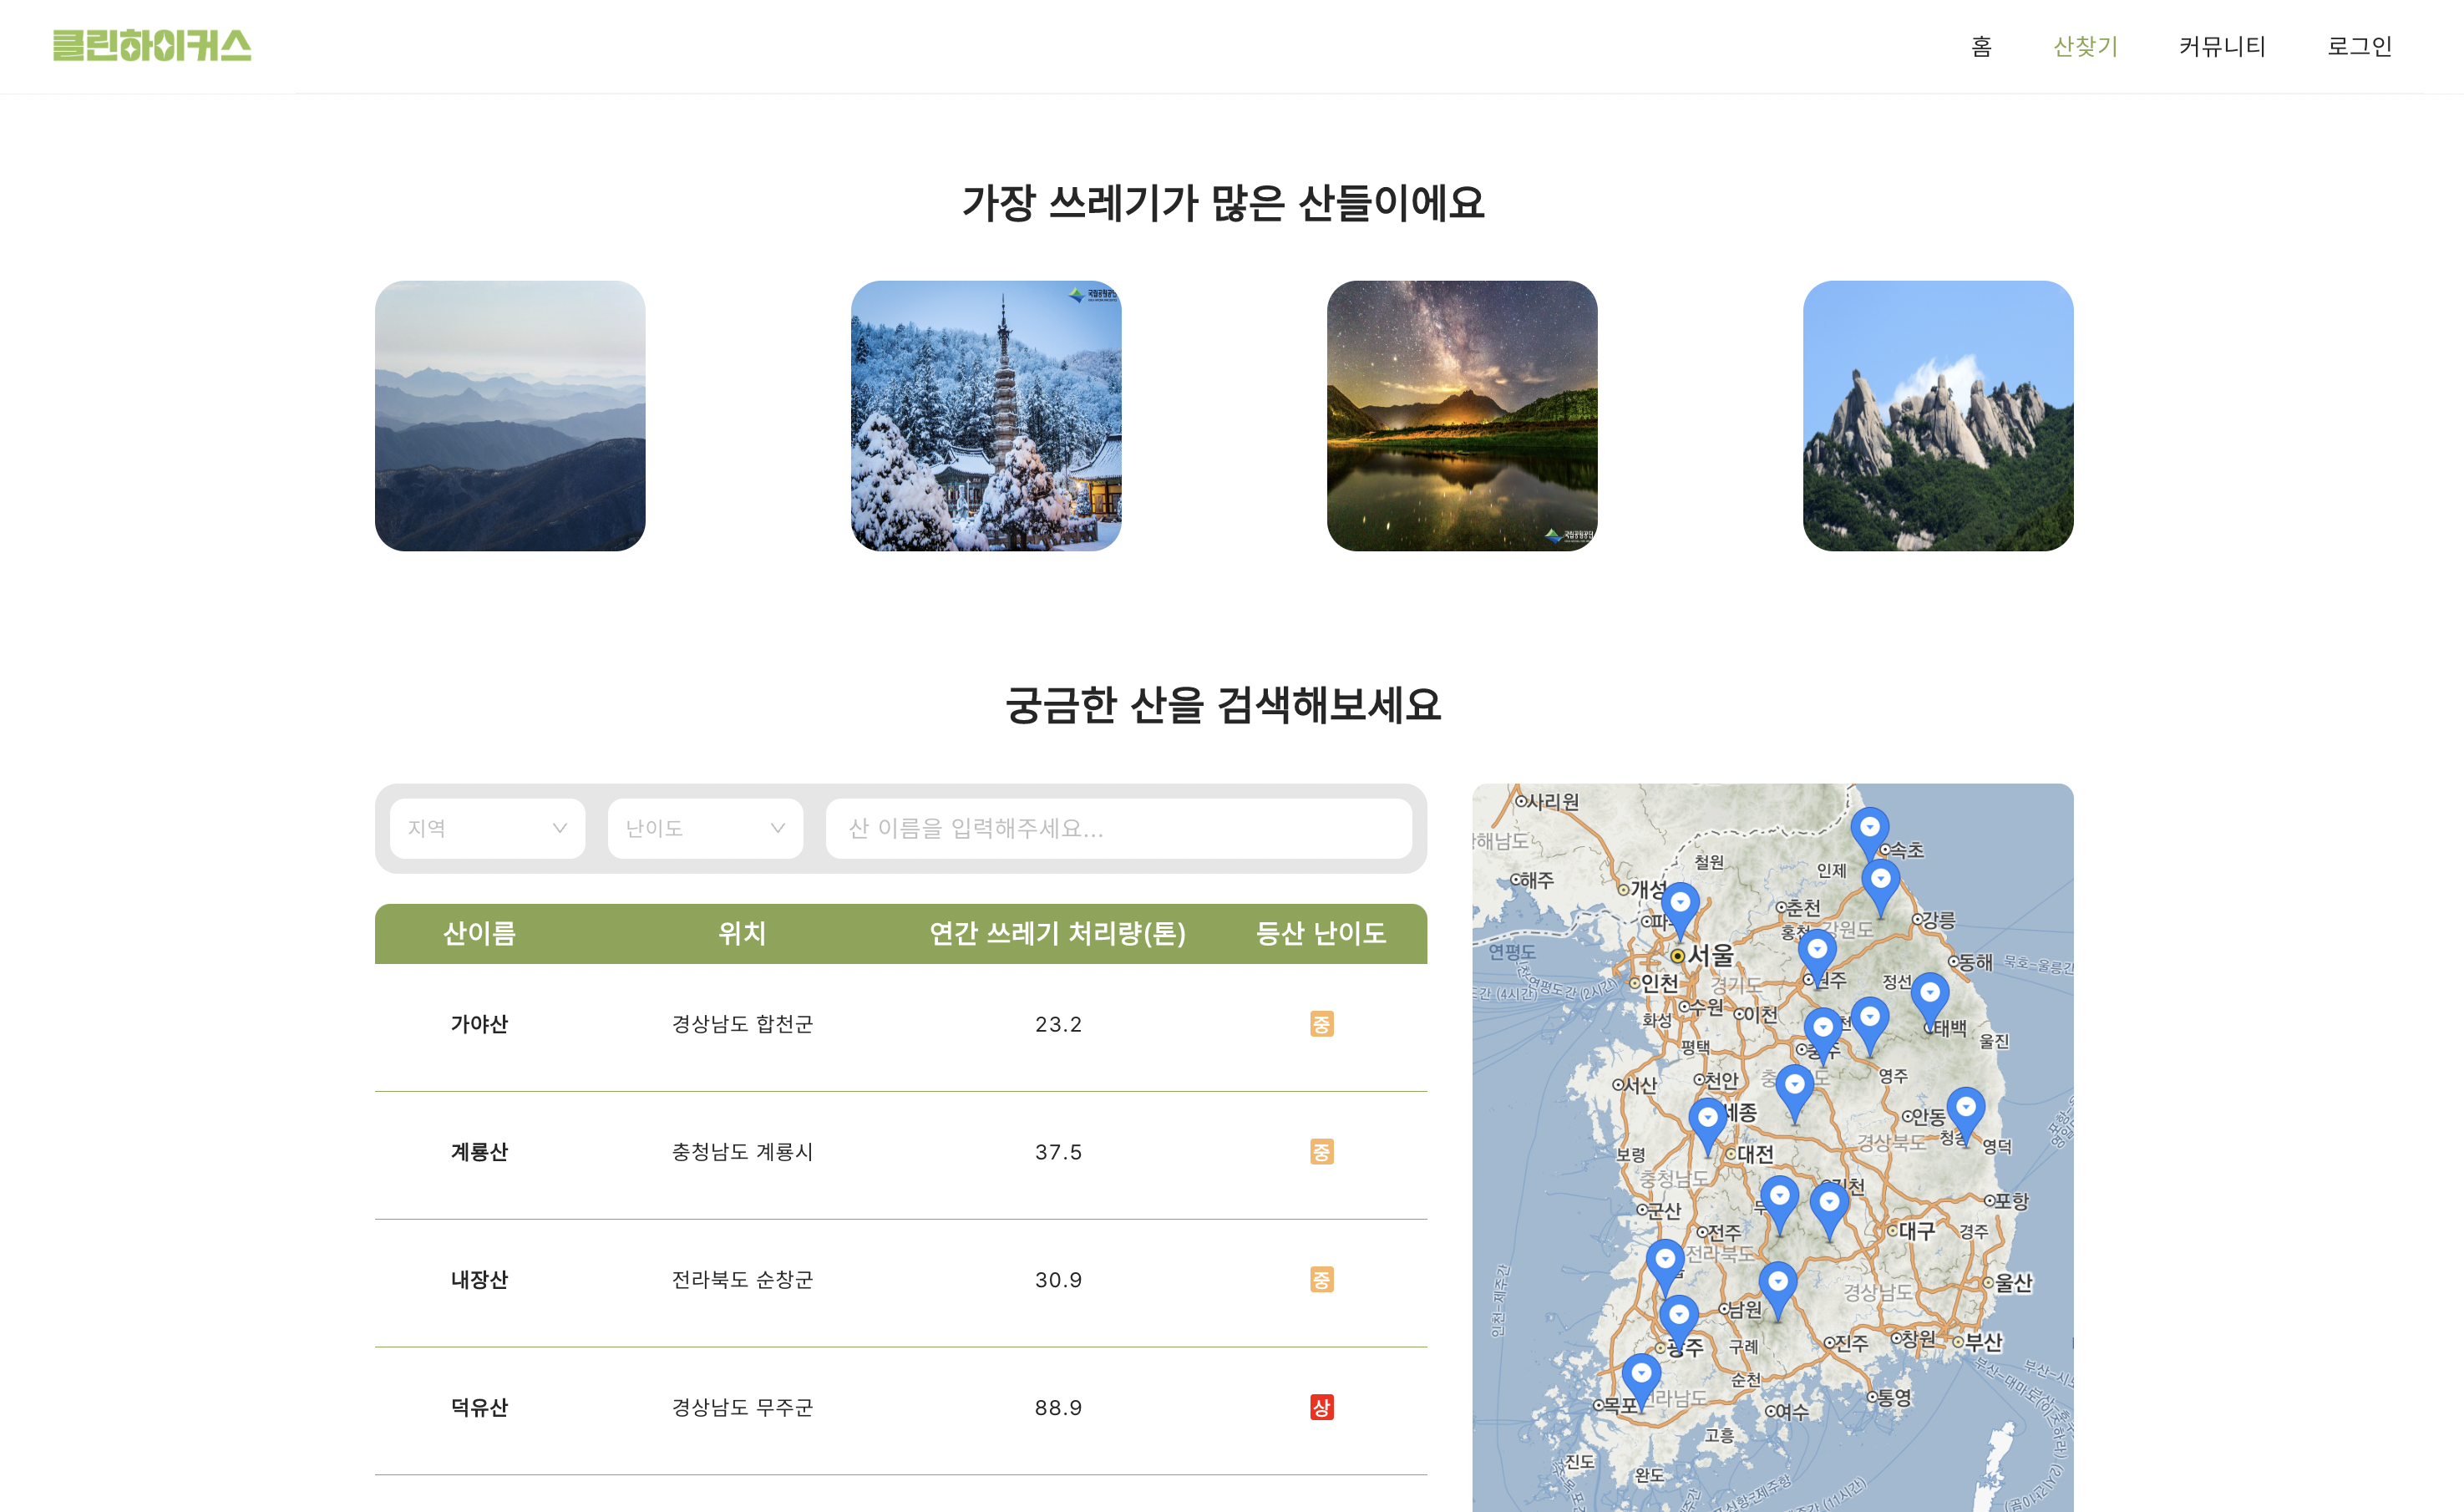Open the snowy pagoda temple thumbnail
This screenshot has width=2464, height=1512.
tap(985, 416)
